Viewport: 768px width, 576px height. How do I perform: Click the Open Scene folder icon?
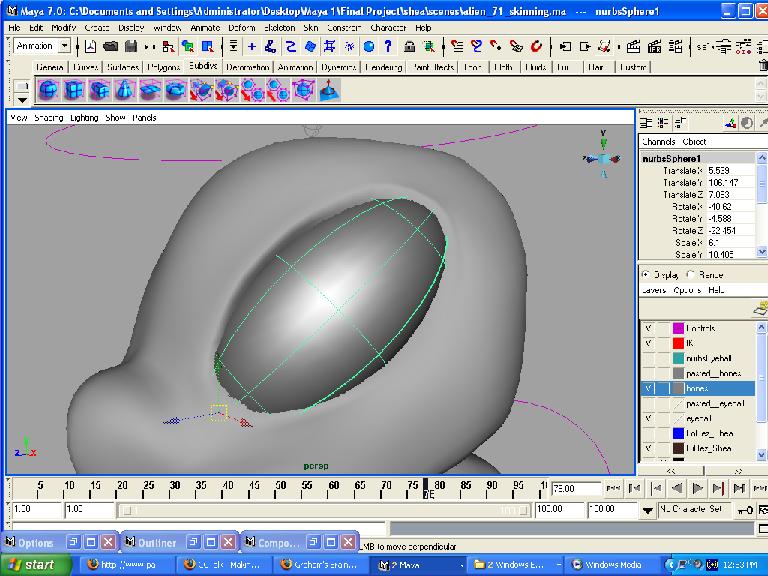tap(111, 47)
